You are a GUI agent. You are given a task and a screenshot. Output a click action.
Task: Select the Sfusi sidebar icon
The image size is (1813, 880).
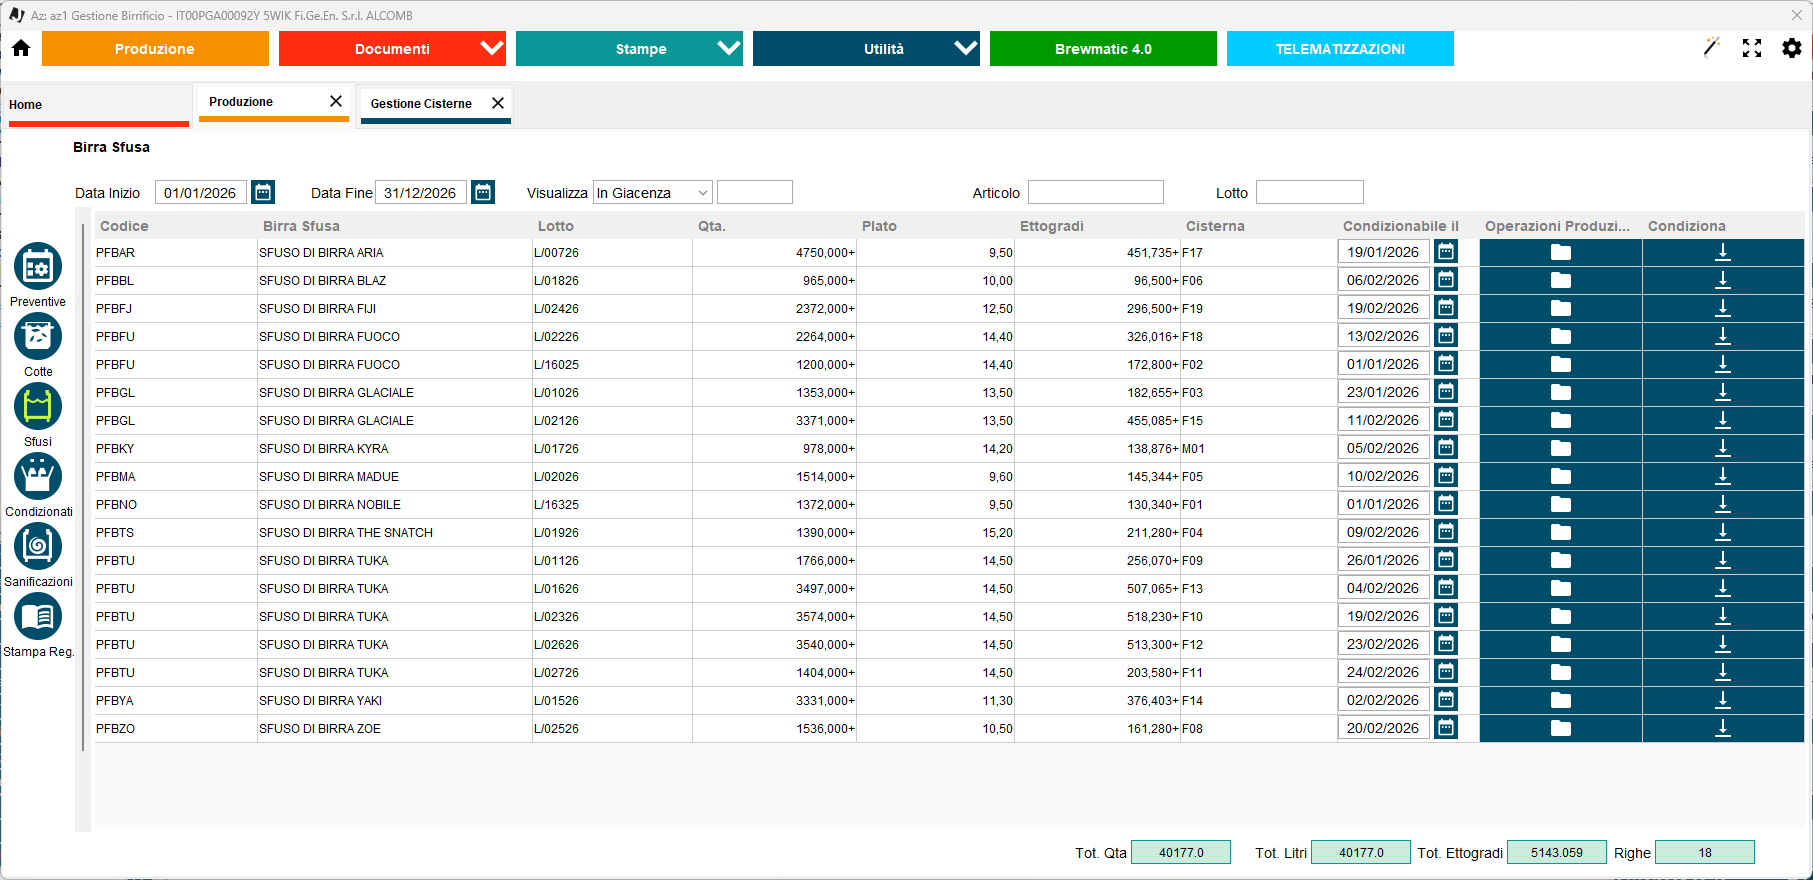tap(38, 407)
